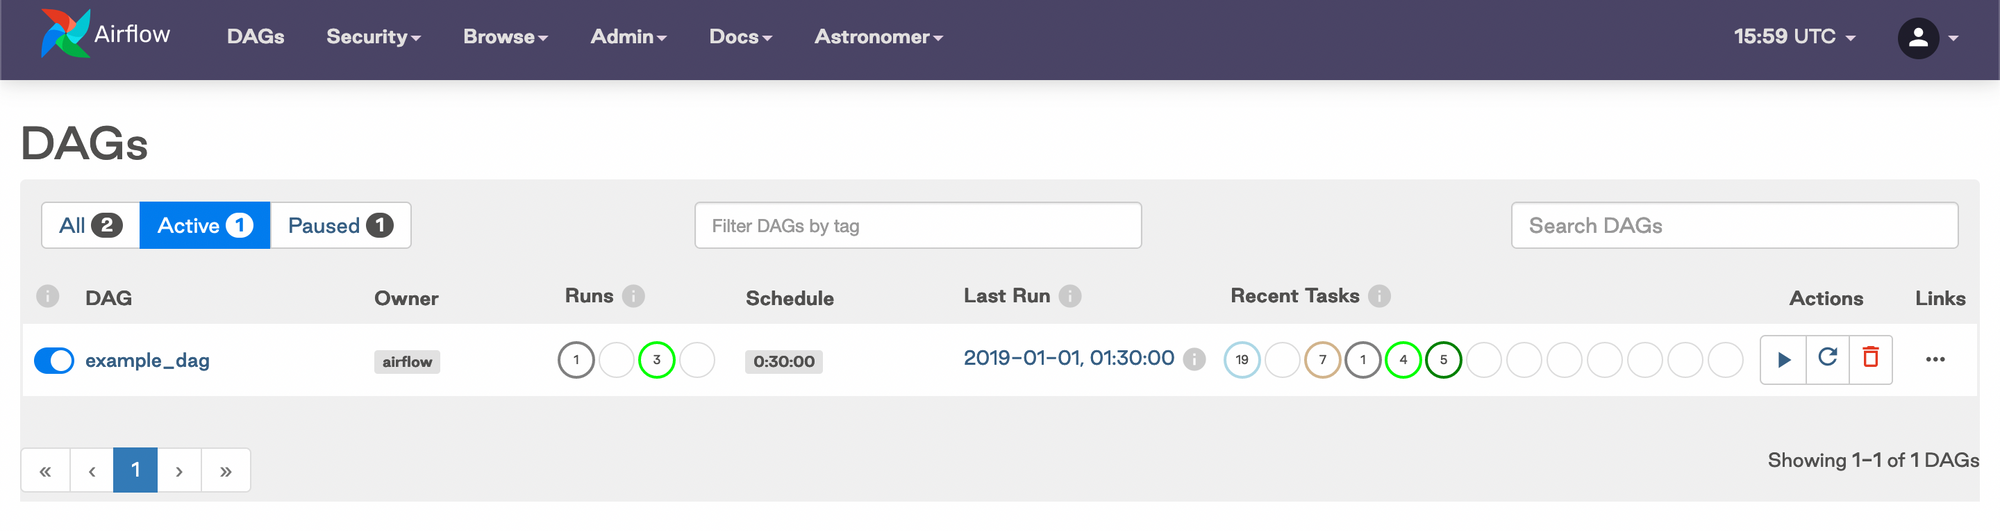Pause example_dag using its toggle switch

pyautogui.click(x=54, y=361)
